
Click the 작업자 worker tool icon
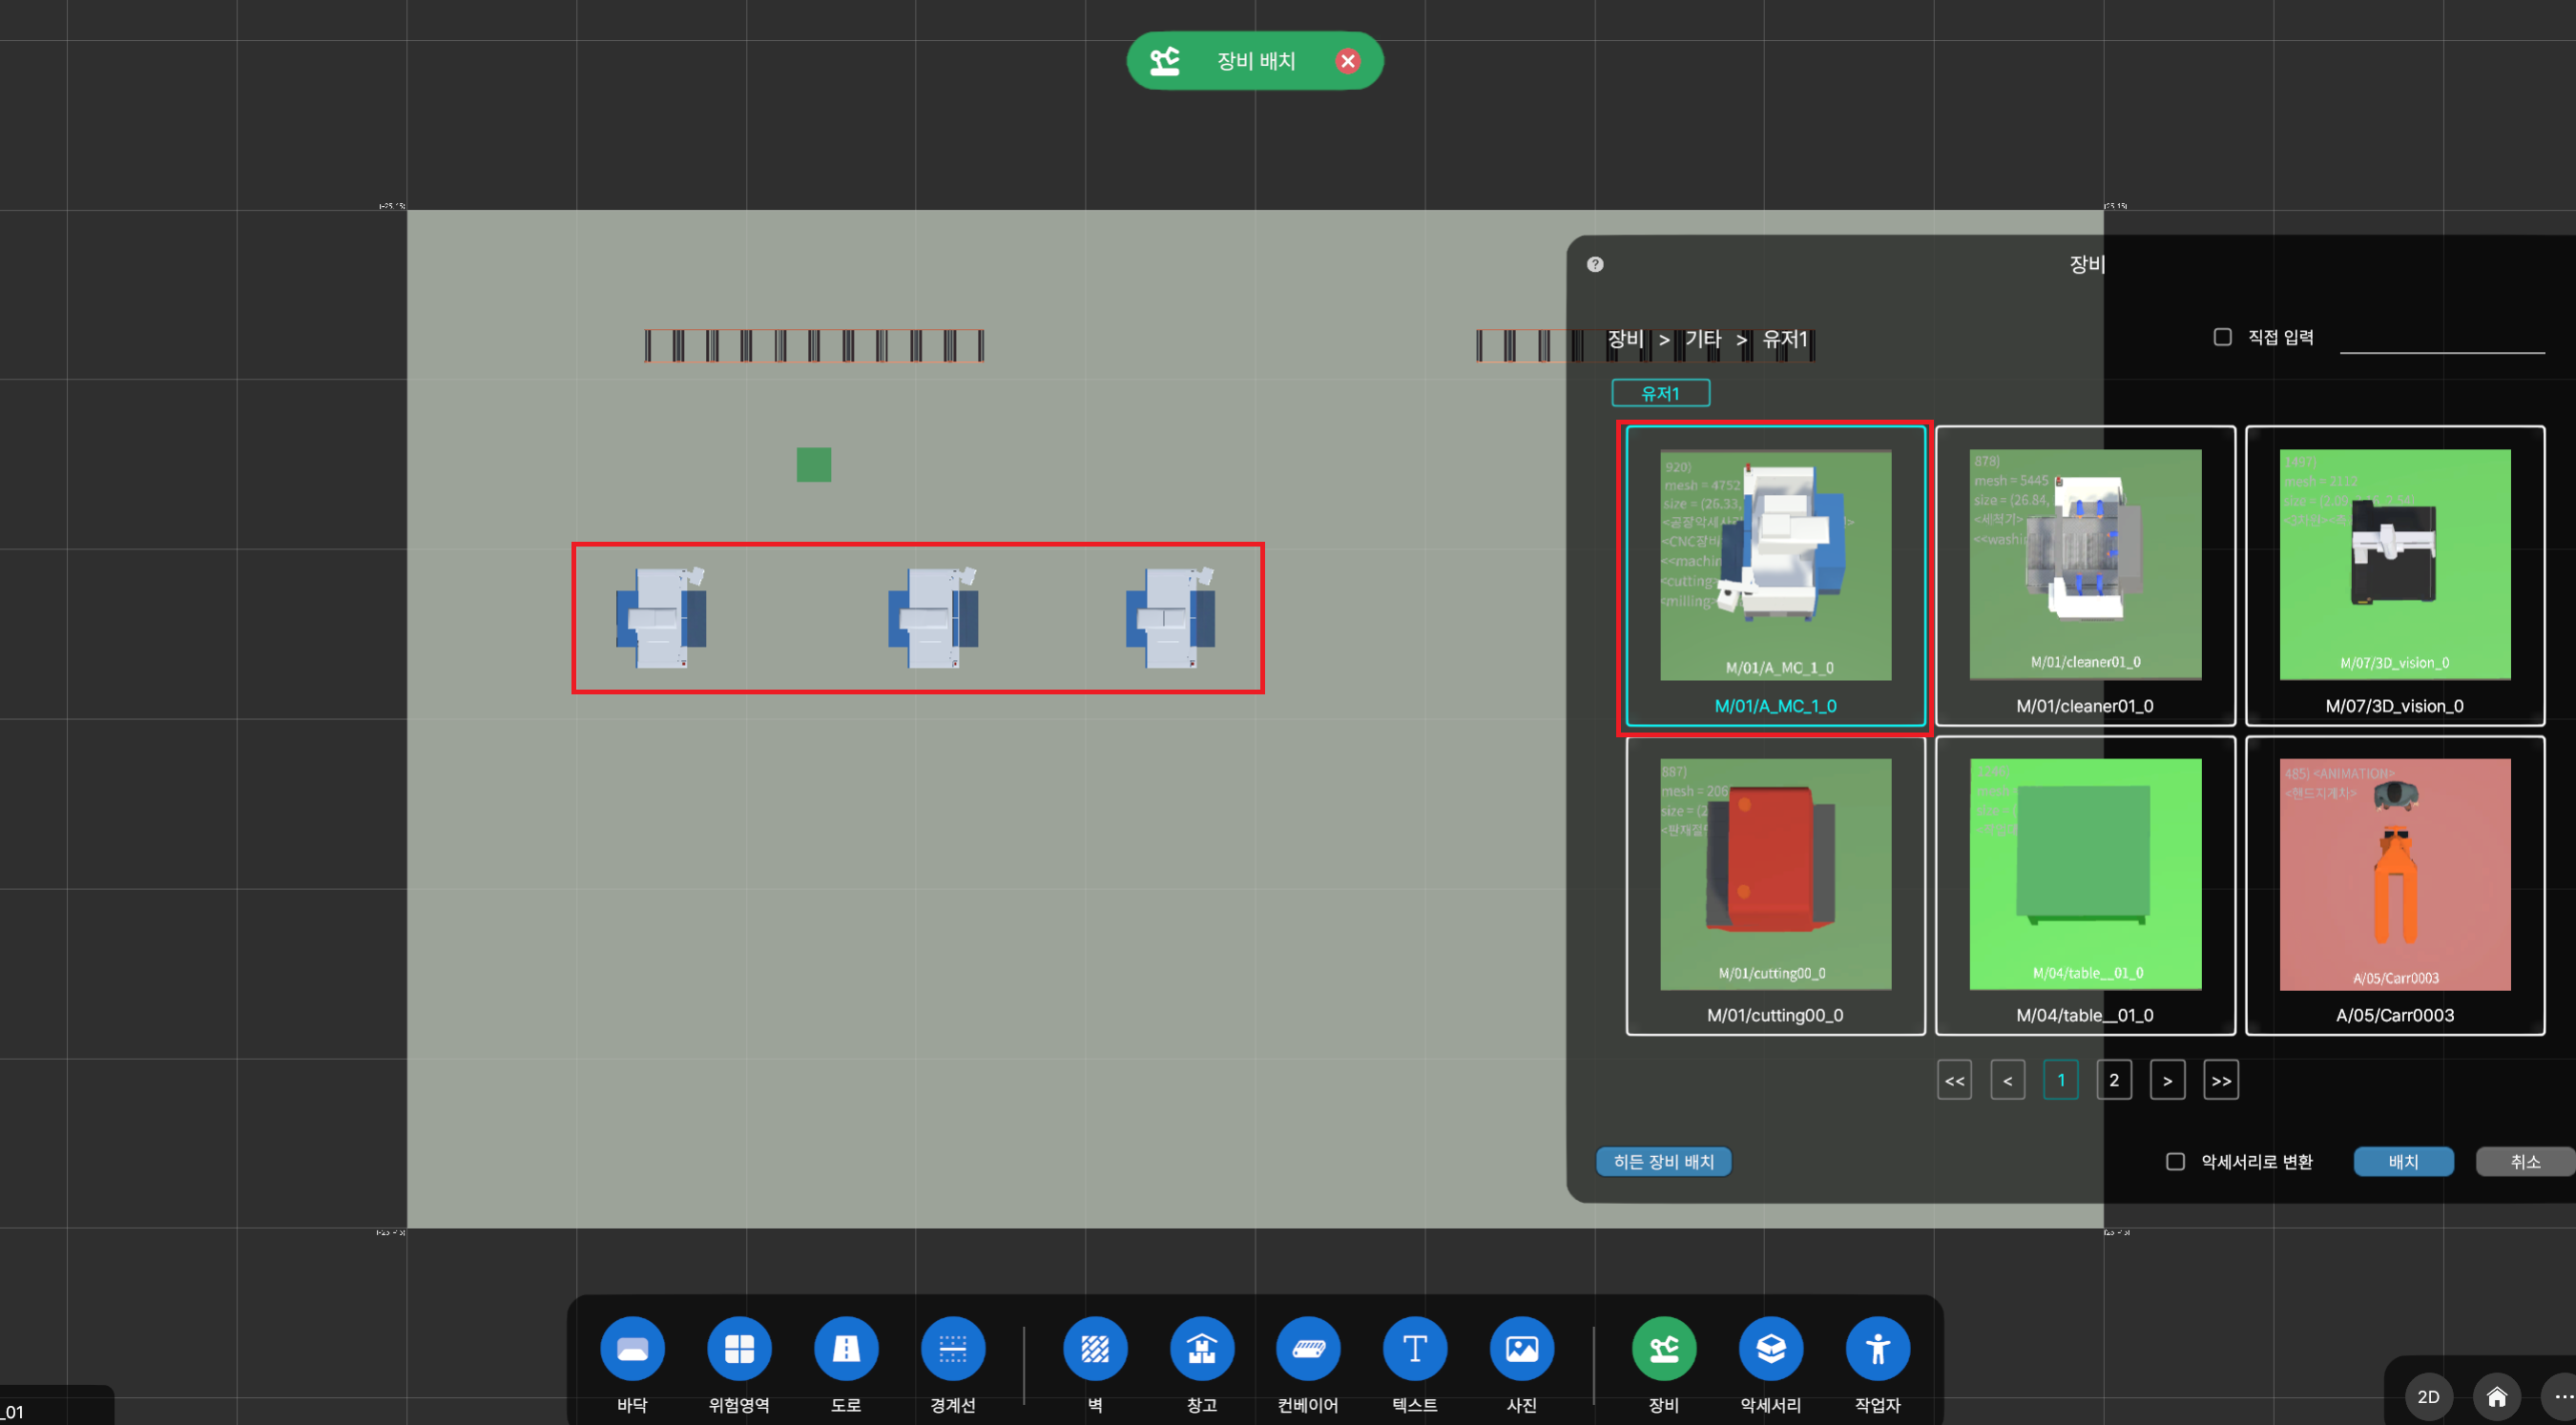tap(1877, 1348)
